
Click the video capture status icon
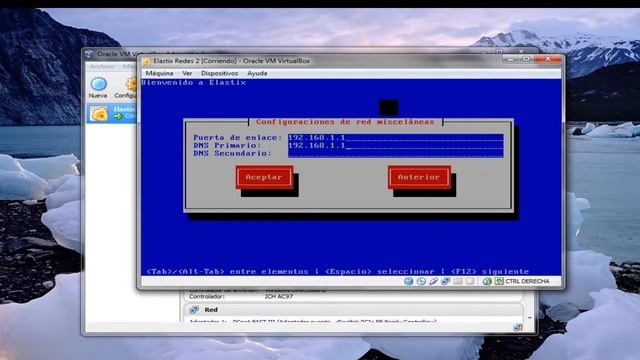tap(470, 281)
